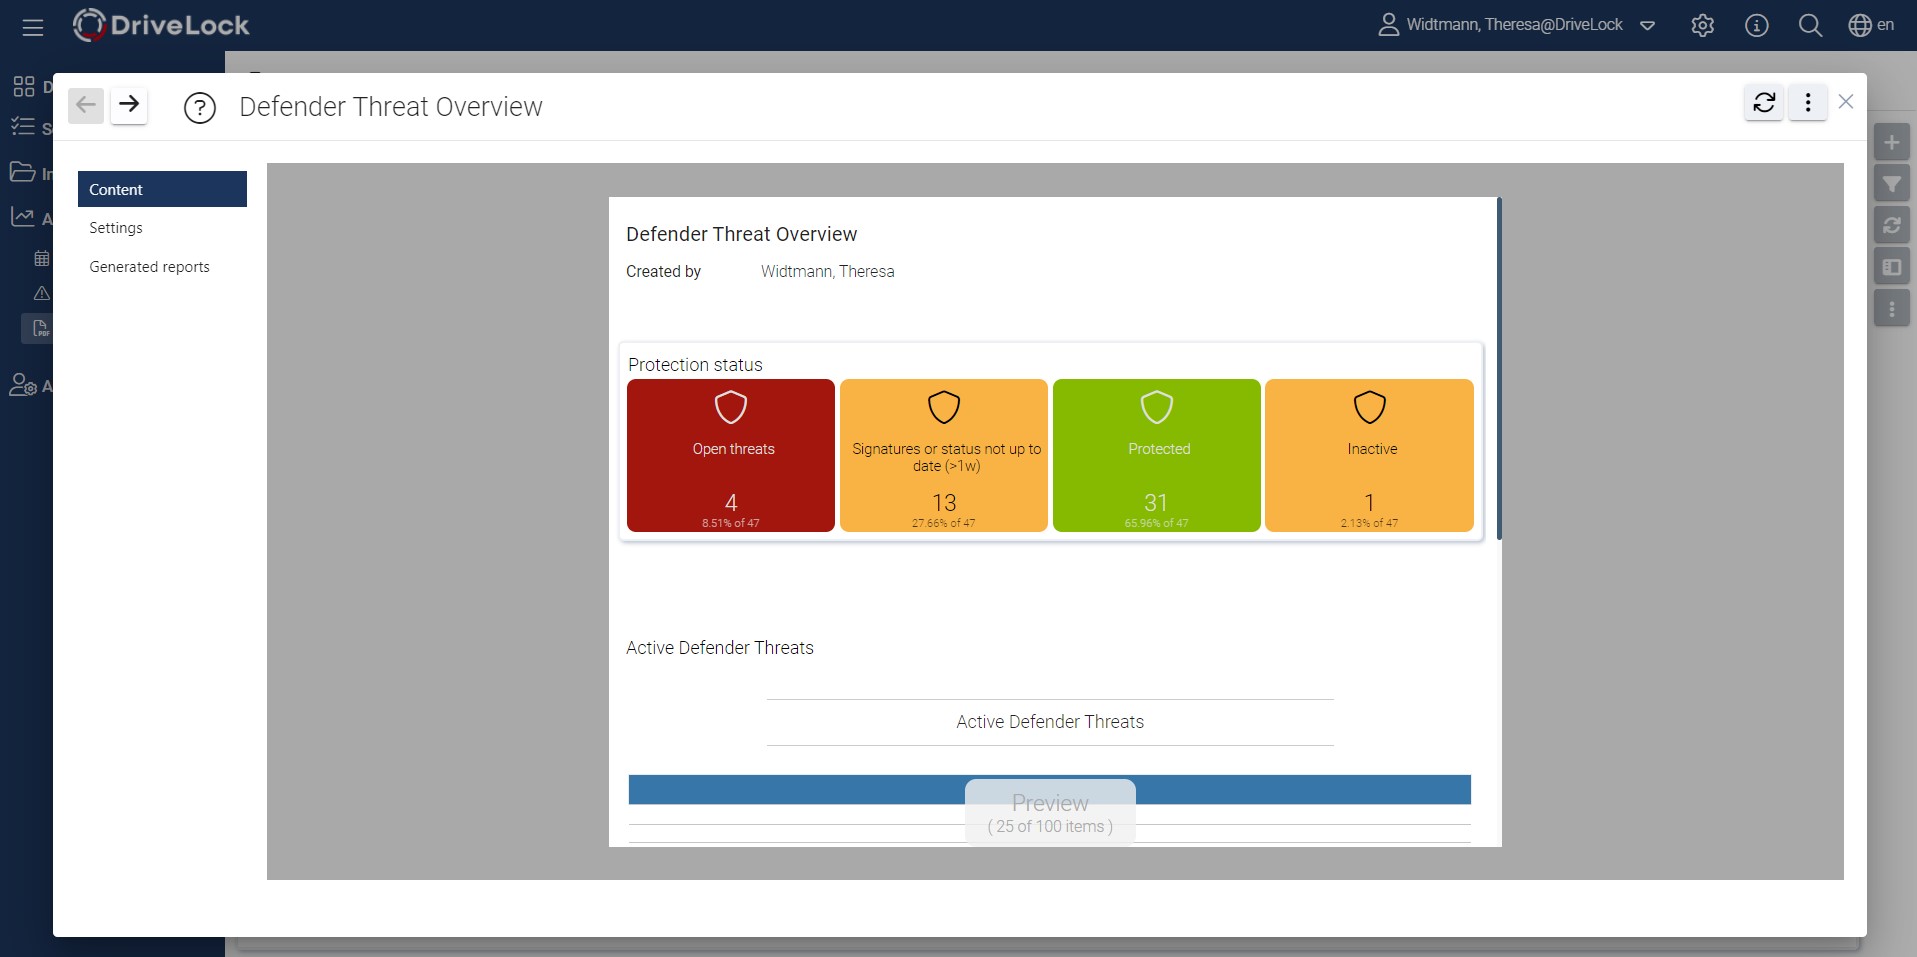Open the info icon in the header
This screenshot has width=1917, height=957.
click(1757, 26)
